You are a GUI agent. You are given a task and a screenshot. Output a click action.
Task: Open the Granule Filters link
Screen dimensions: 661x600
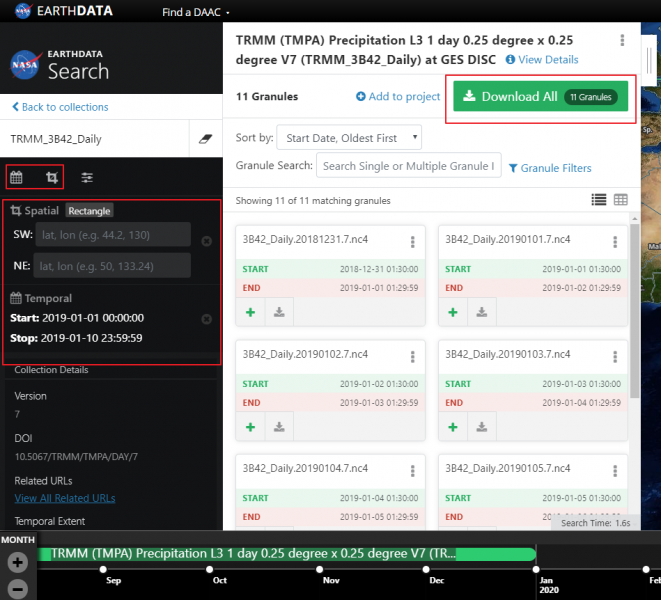coord(550,168)
